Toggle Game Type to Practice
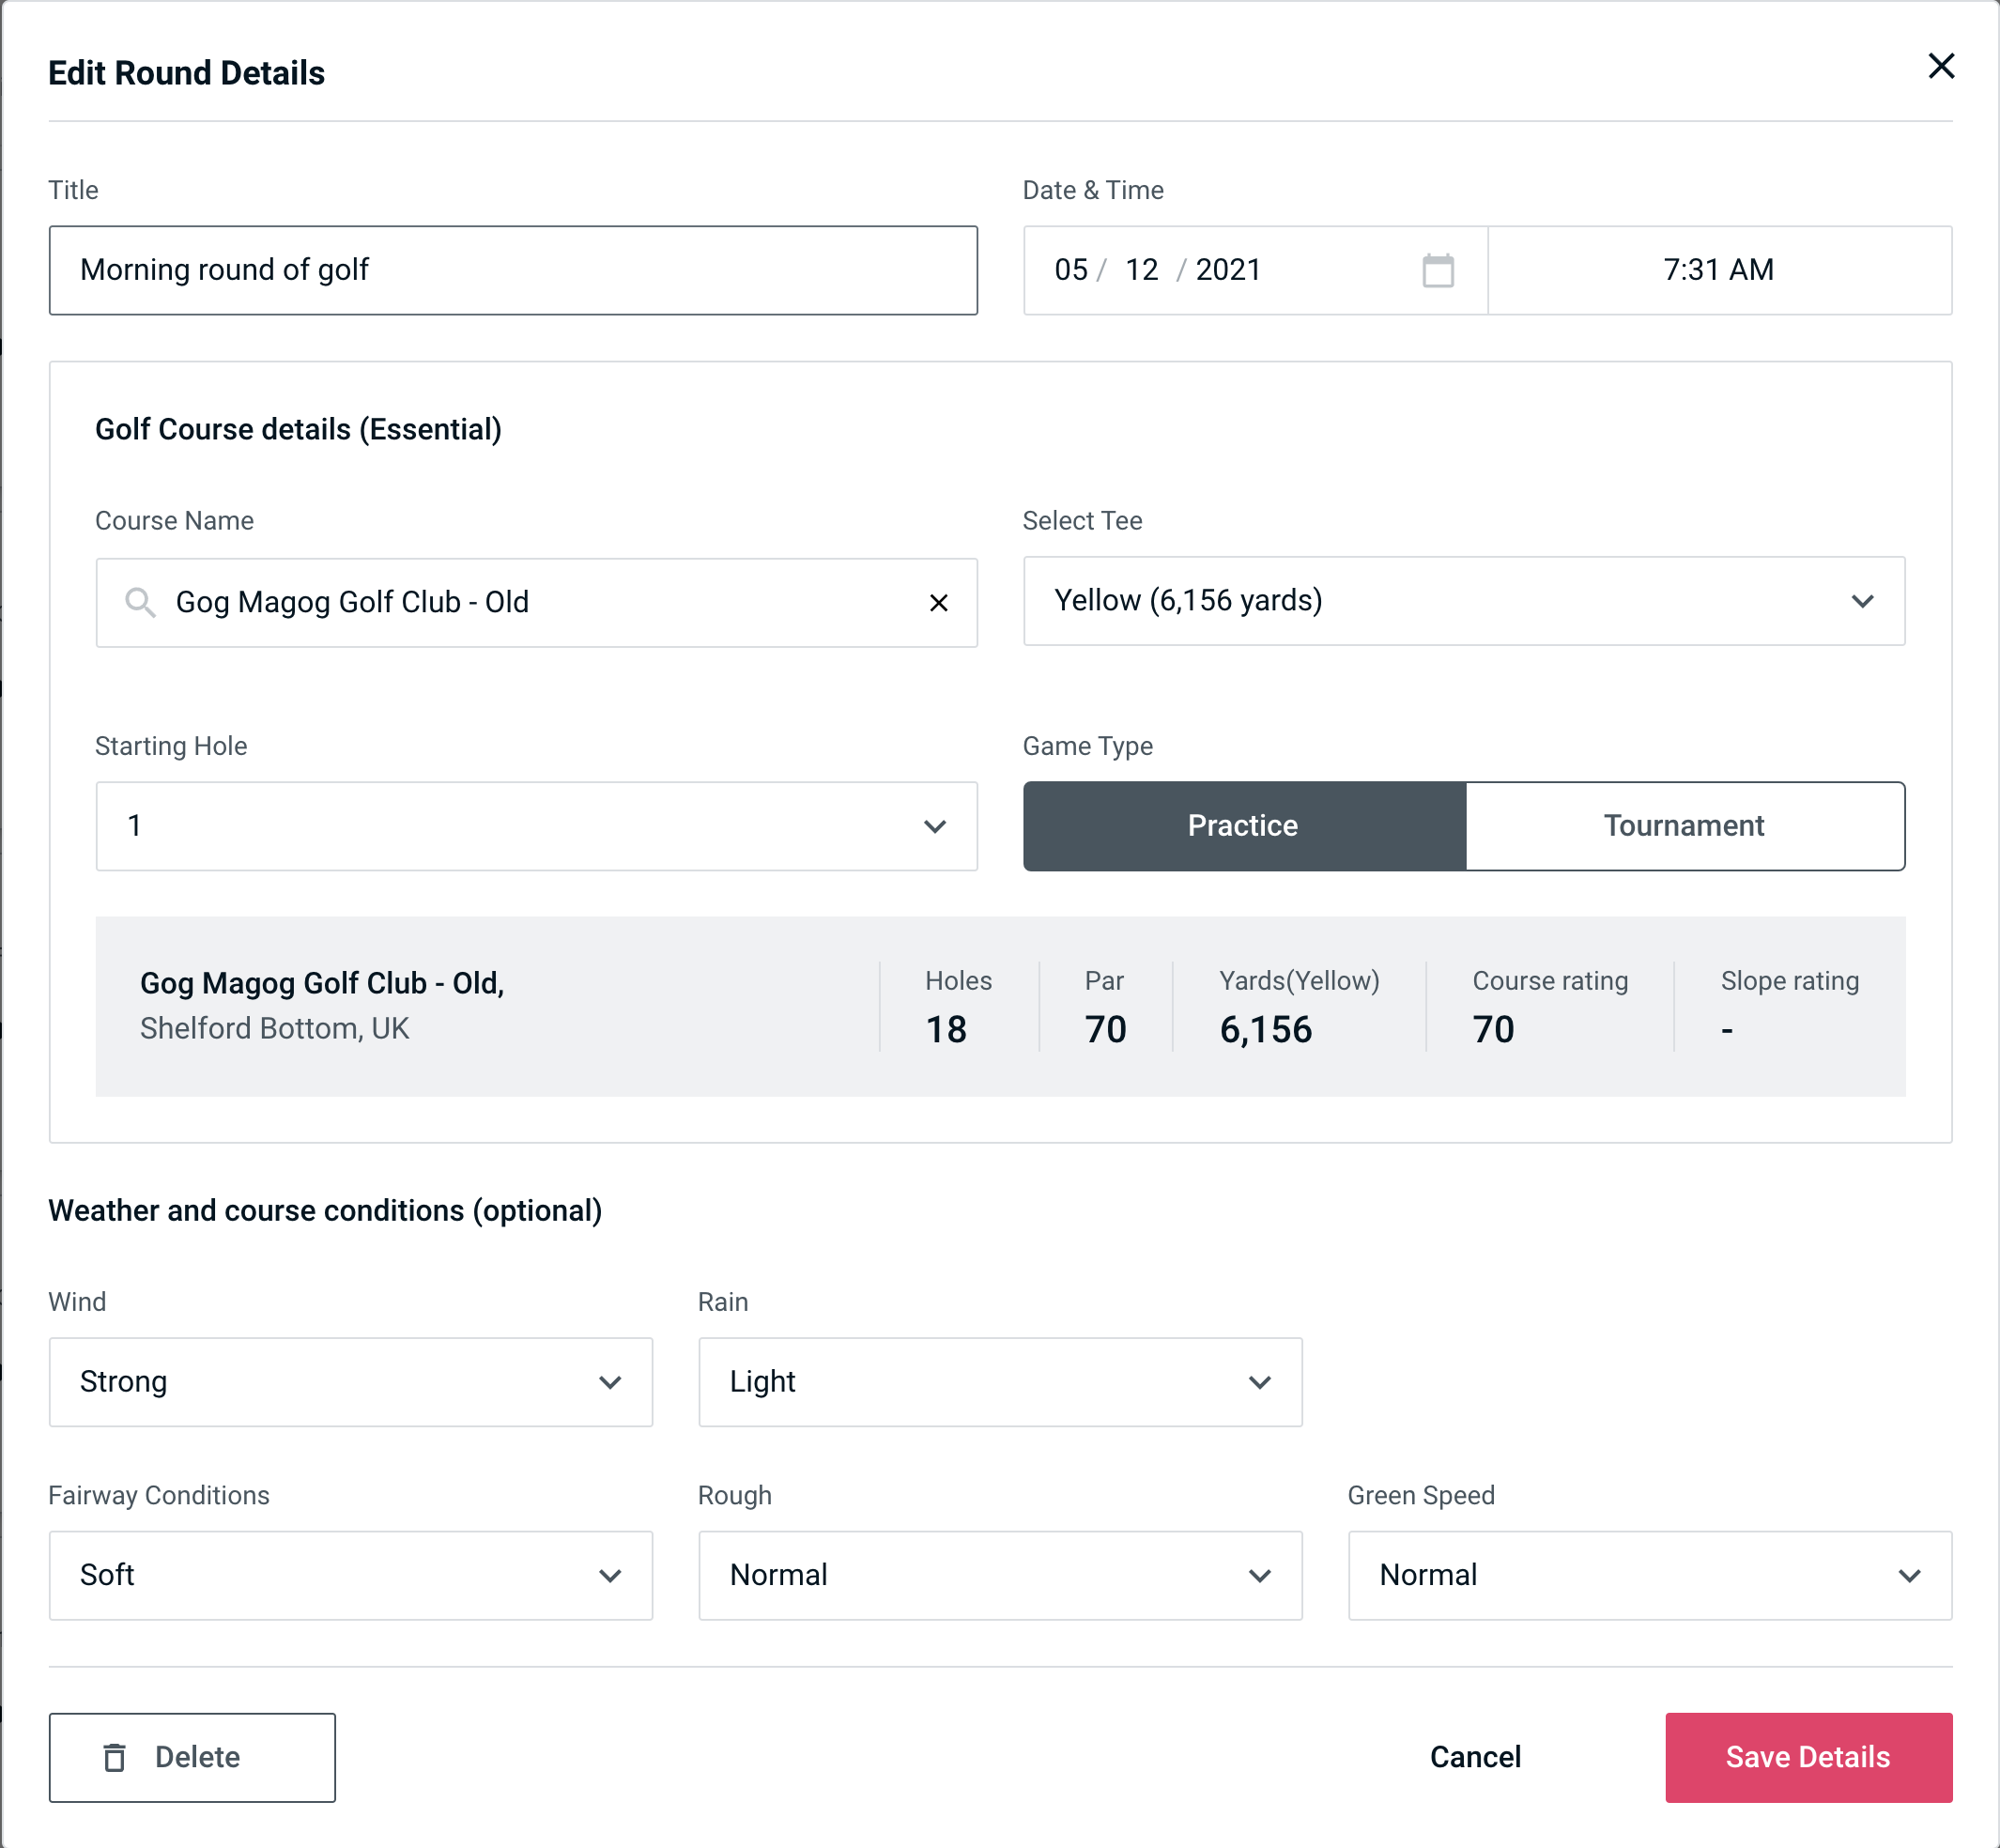The width and height of the screenshot is (2000, 1848). point(1244,825)
